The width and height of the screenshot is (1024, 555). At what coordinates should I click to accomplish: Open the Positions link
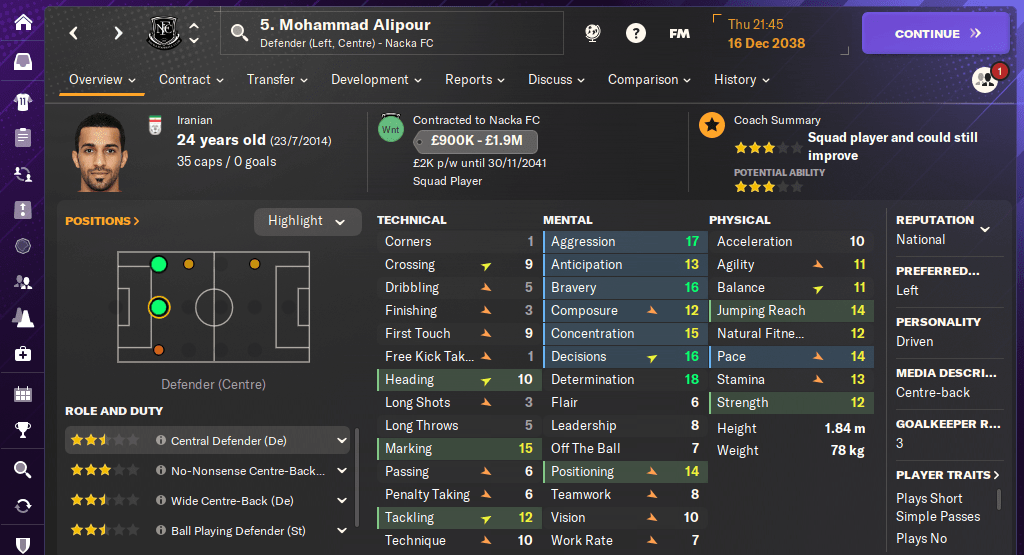[x=102, y=221]
